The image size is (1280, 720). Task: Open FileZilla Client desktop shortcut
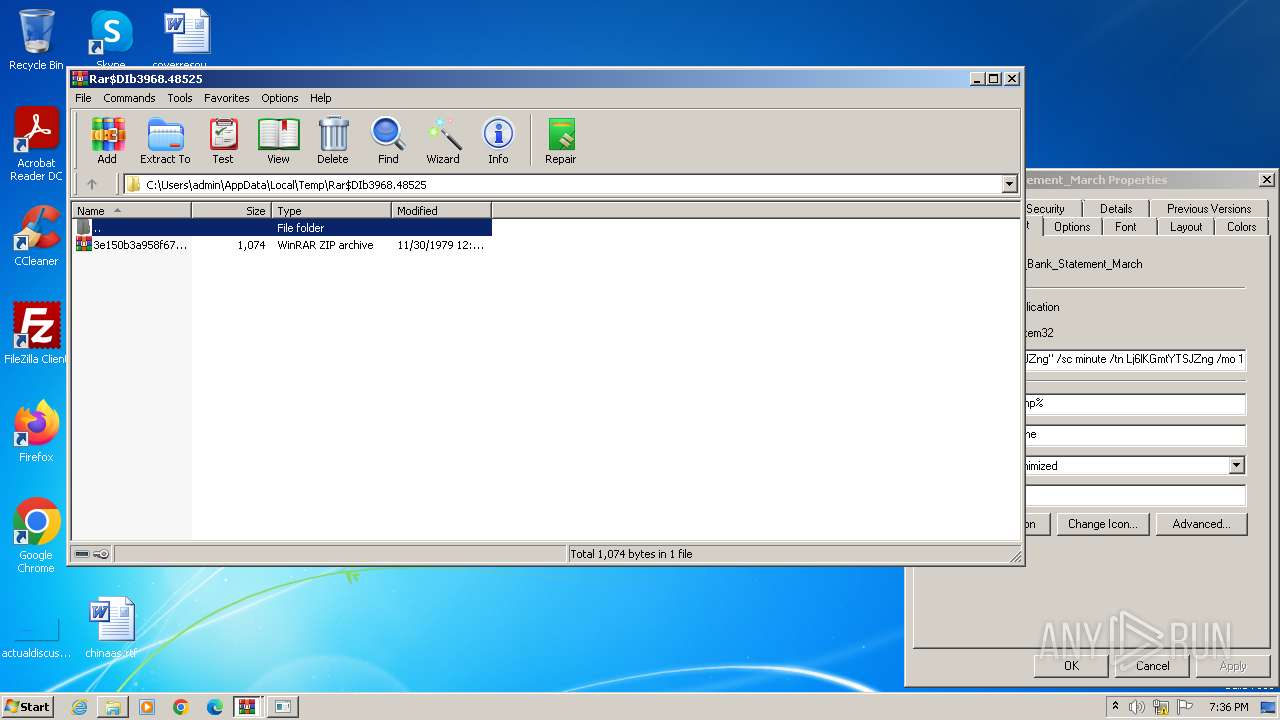(36, 333)
